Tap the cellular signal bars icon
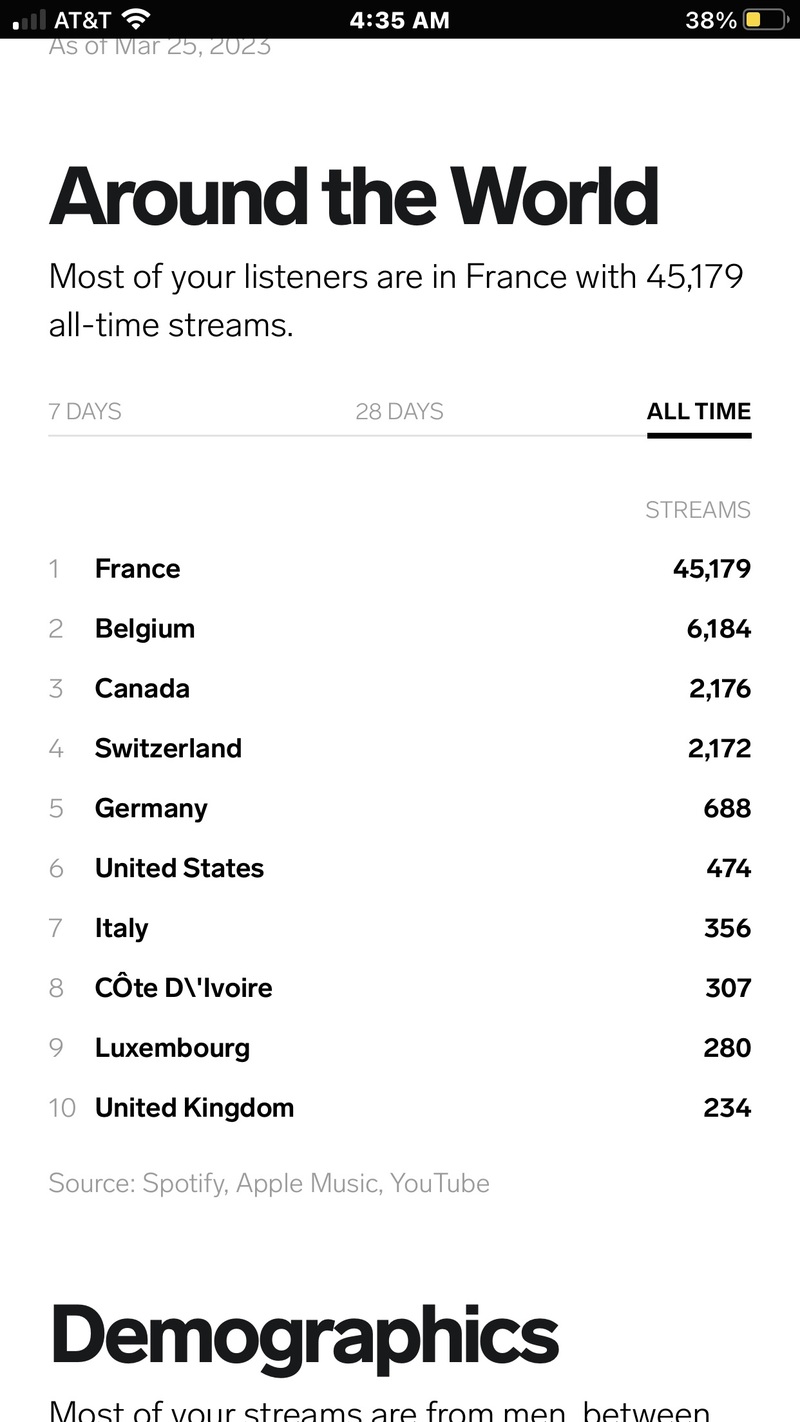Viewport: 800px width, 1422px height. [30, 20]
